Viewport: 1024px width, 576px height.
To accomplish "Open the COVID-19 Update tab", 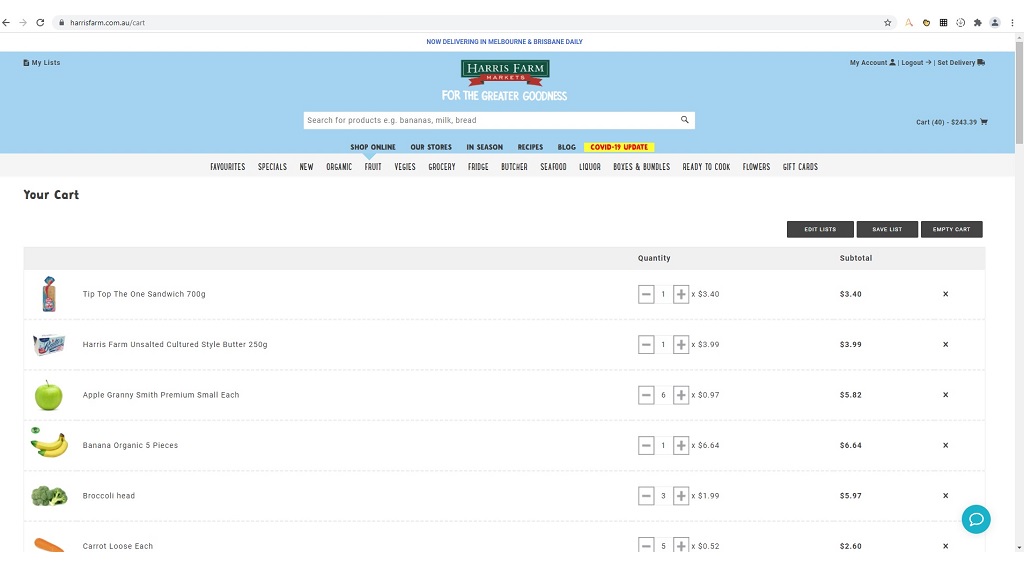I will coord(619,147).
